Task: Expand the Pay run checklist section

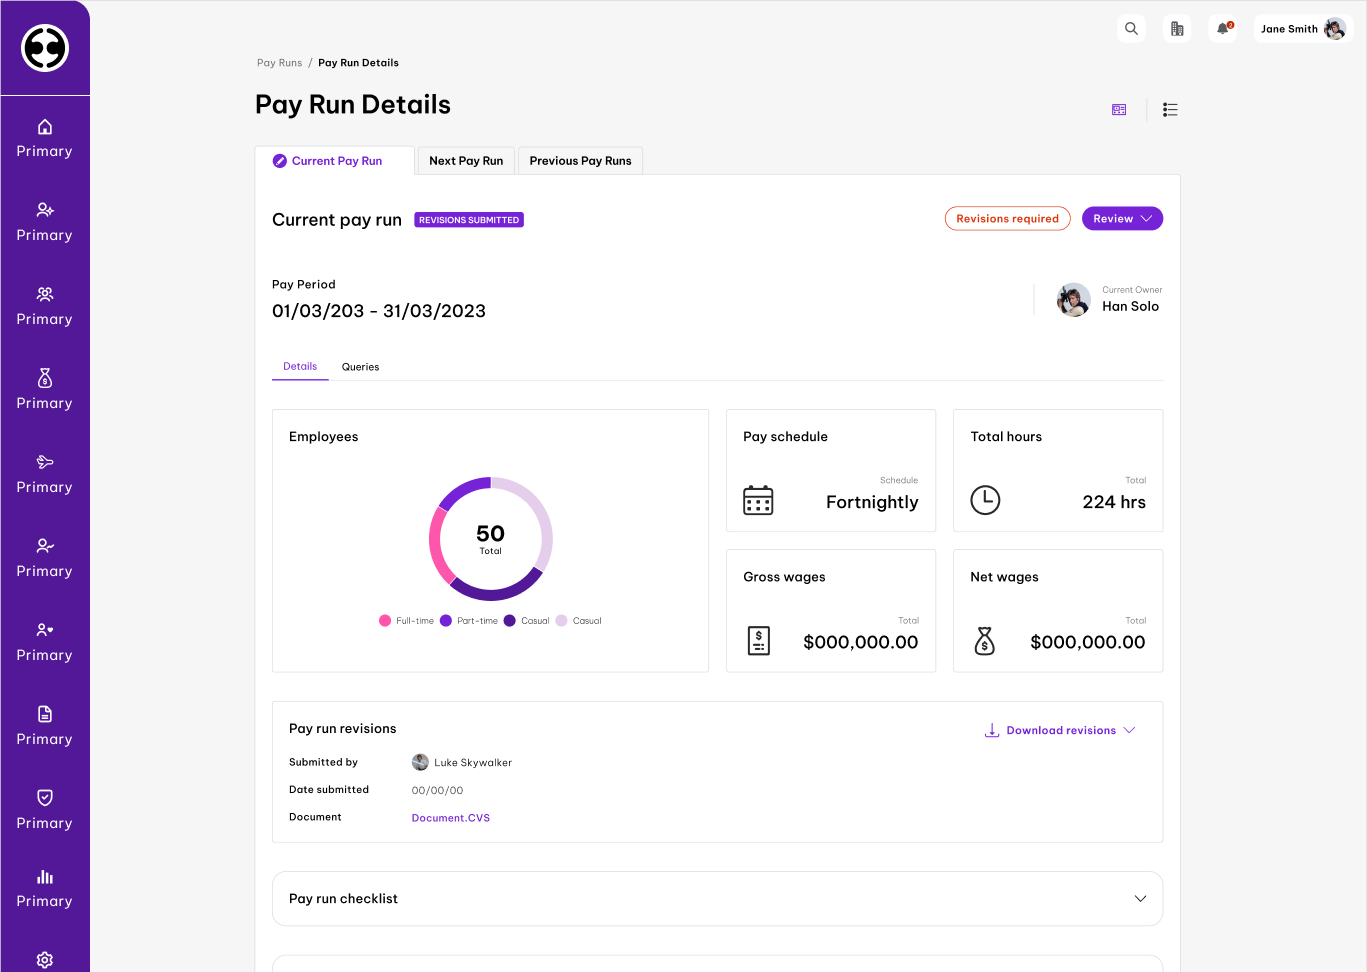Action: tap(1140, 899)
